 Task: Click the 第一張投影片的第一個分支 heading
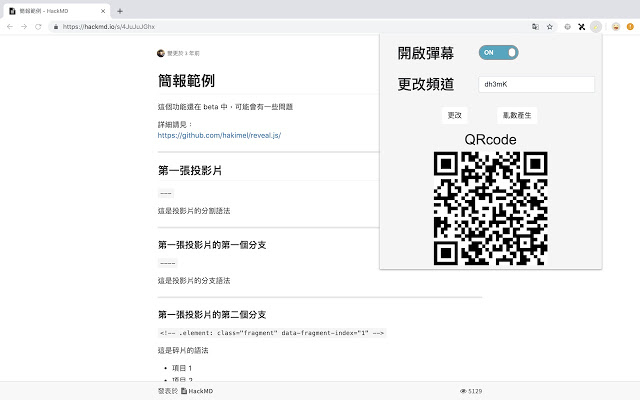(212, 245)
